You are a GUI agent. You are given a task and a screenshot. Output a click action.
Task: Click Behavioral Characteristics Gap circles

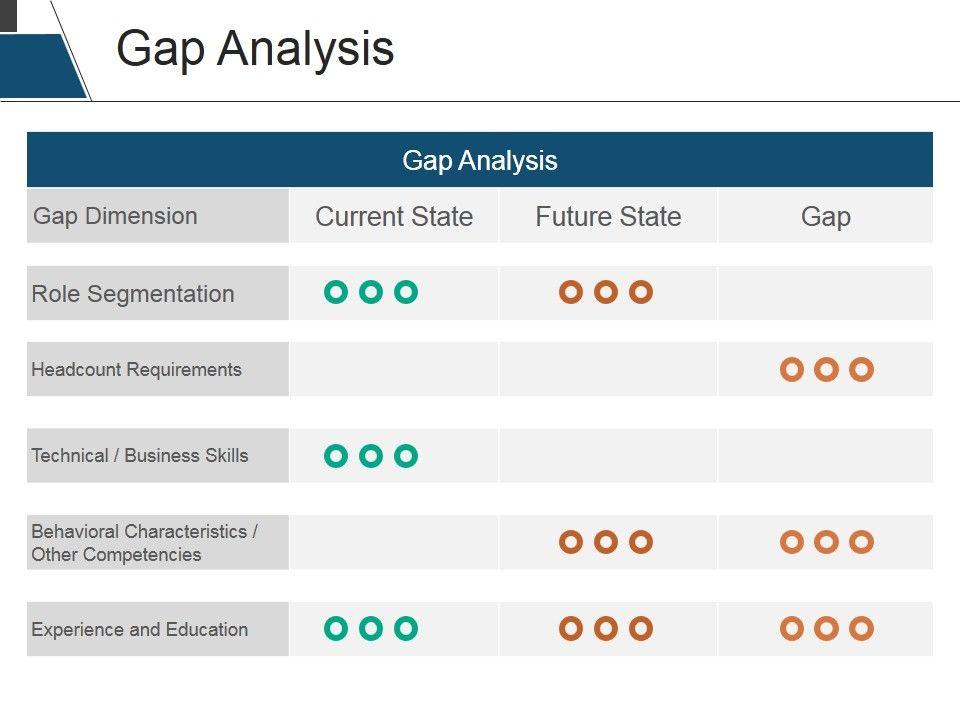click(x=826, y=542)
